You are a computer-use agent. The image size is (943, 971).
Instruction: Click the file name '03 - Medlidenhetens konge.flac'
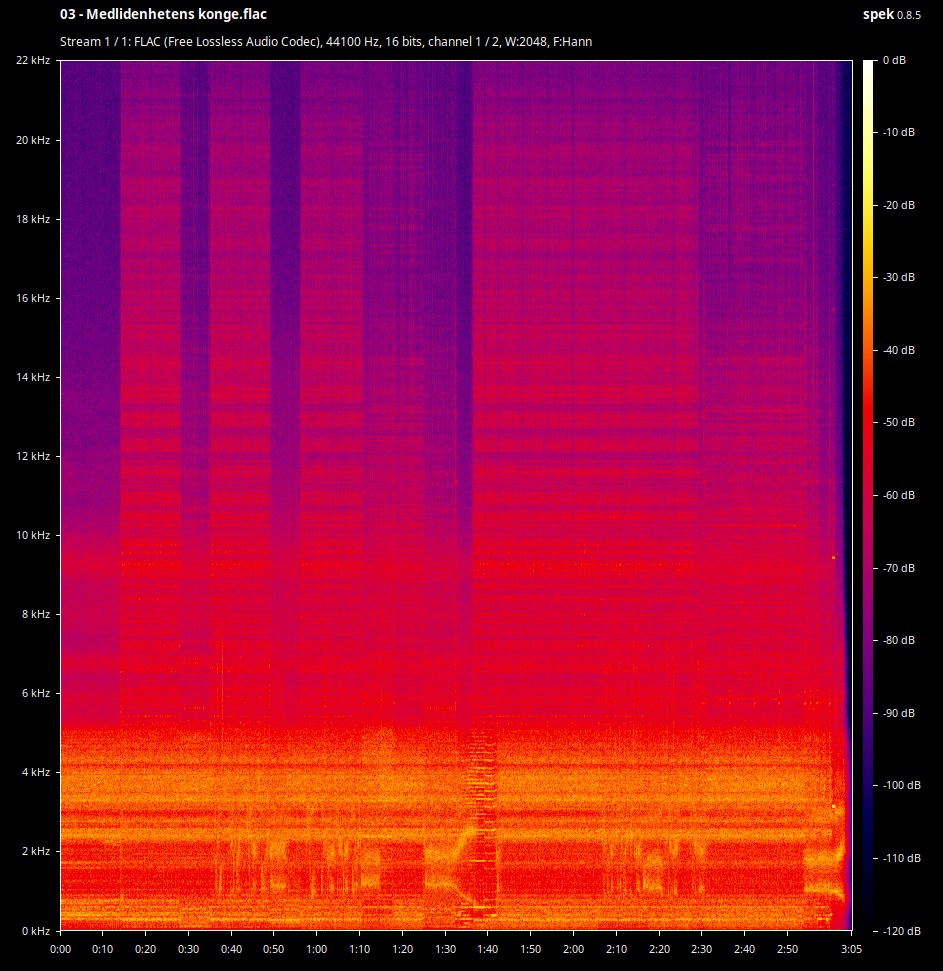point(163,14)
